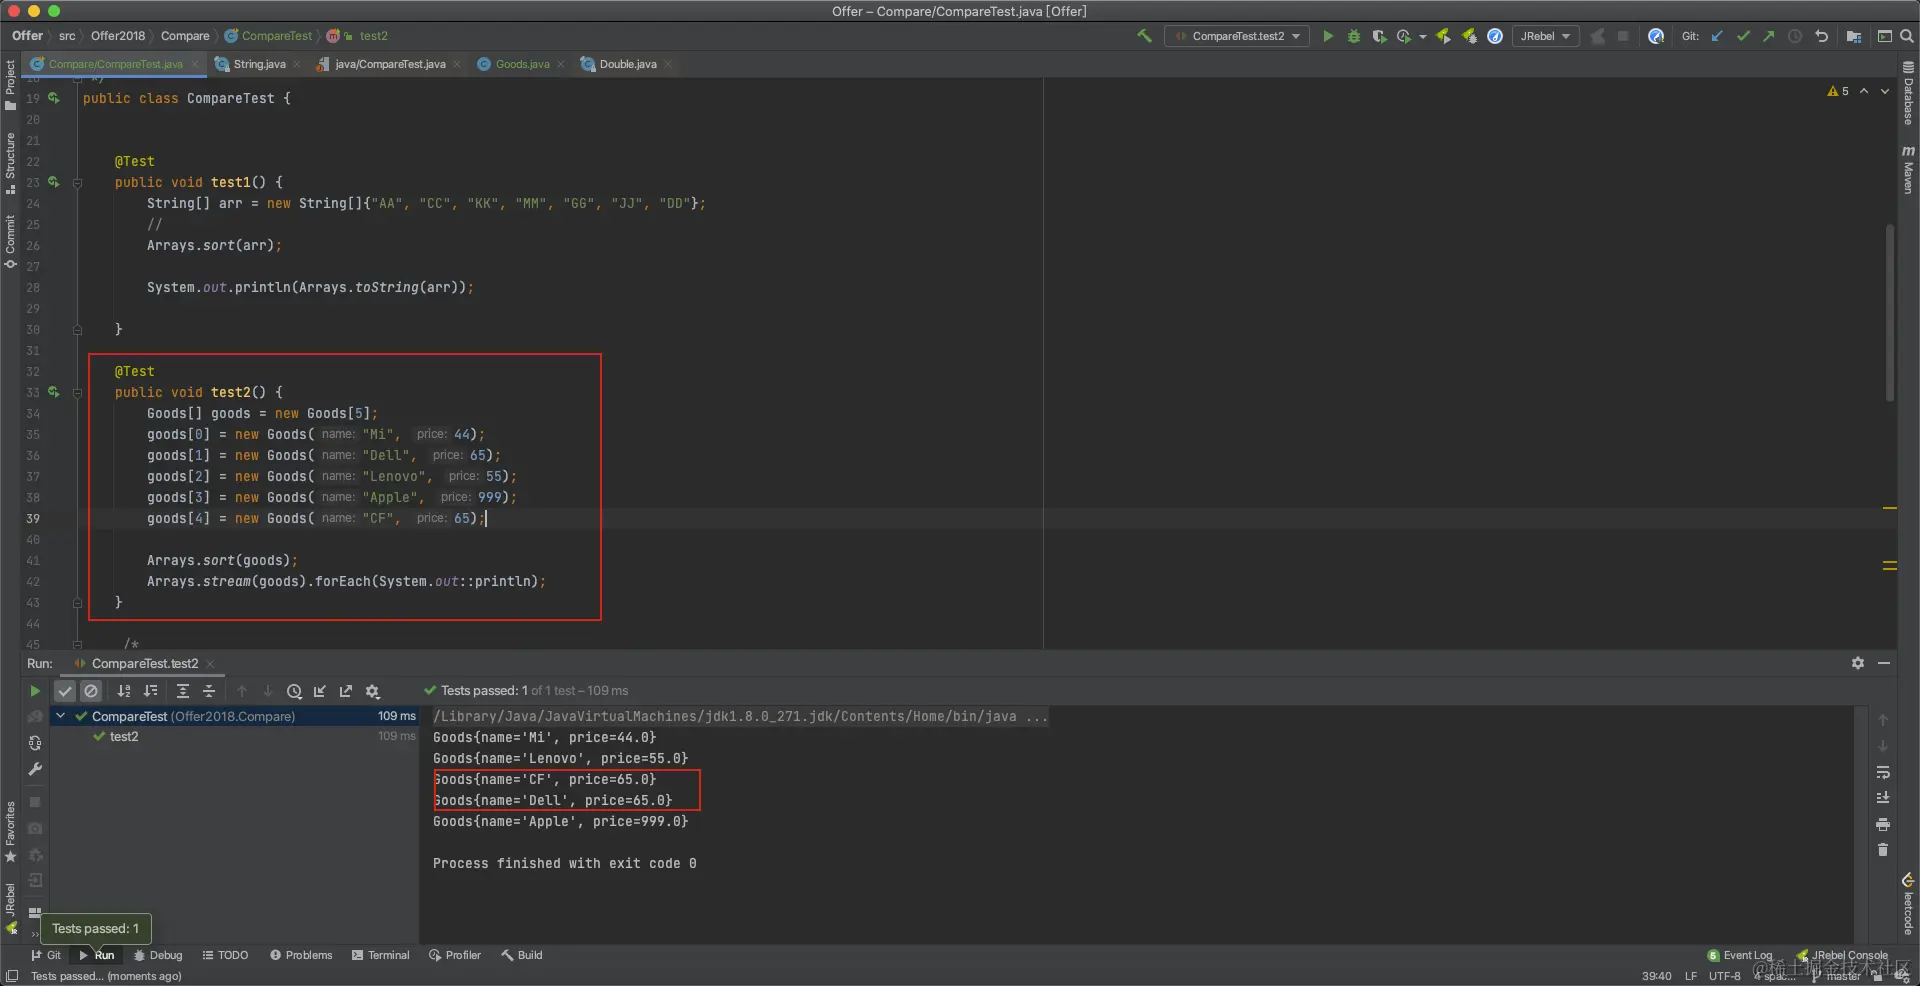This screenshot has height=986, width=1920.
Task: Fold the test1 method in the editor gutter
Action: click(x=77, y=183)
